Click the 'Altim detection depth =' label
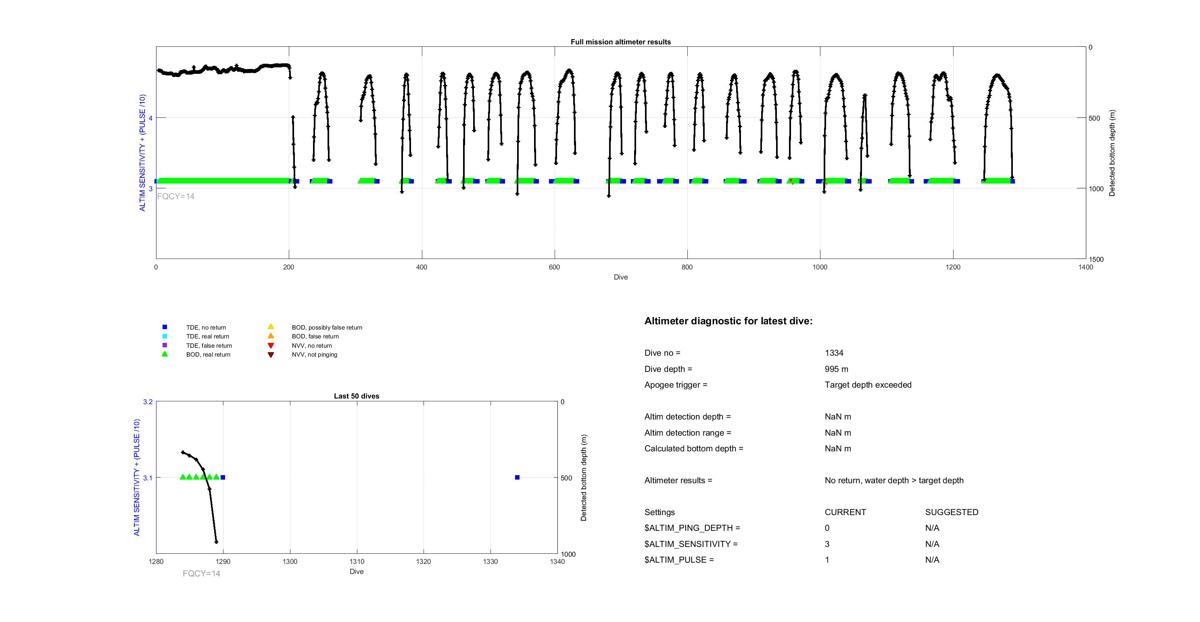Viewport: 1200px width, 622px height. 688,417
